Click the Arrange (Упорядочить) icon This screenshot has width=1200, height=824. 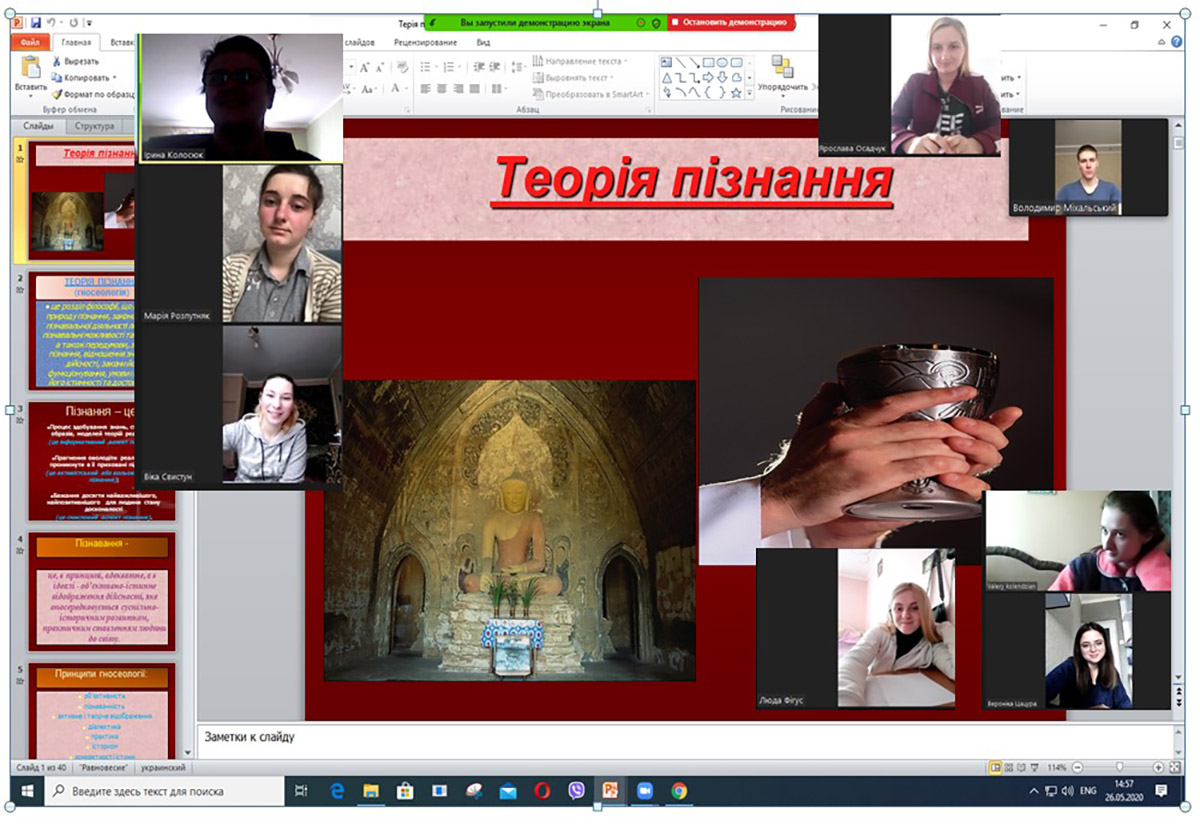click(782, 67)
